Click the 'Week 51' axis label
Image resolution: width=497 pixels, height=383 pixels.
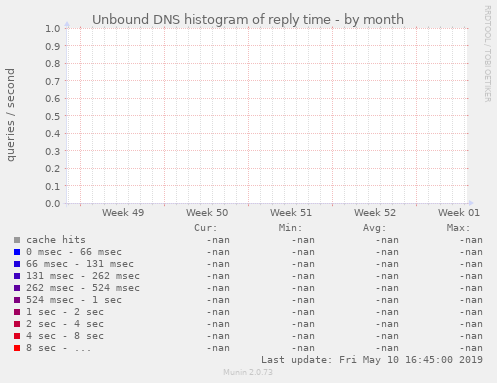tap(291, 213)
